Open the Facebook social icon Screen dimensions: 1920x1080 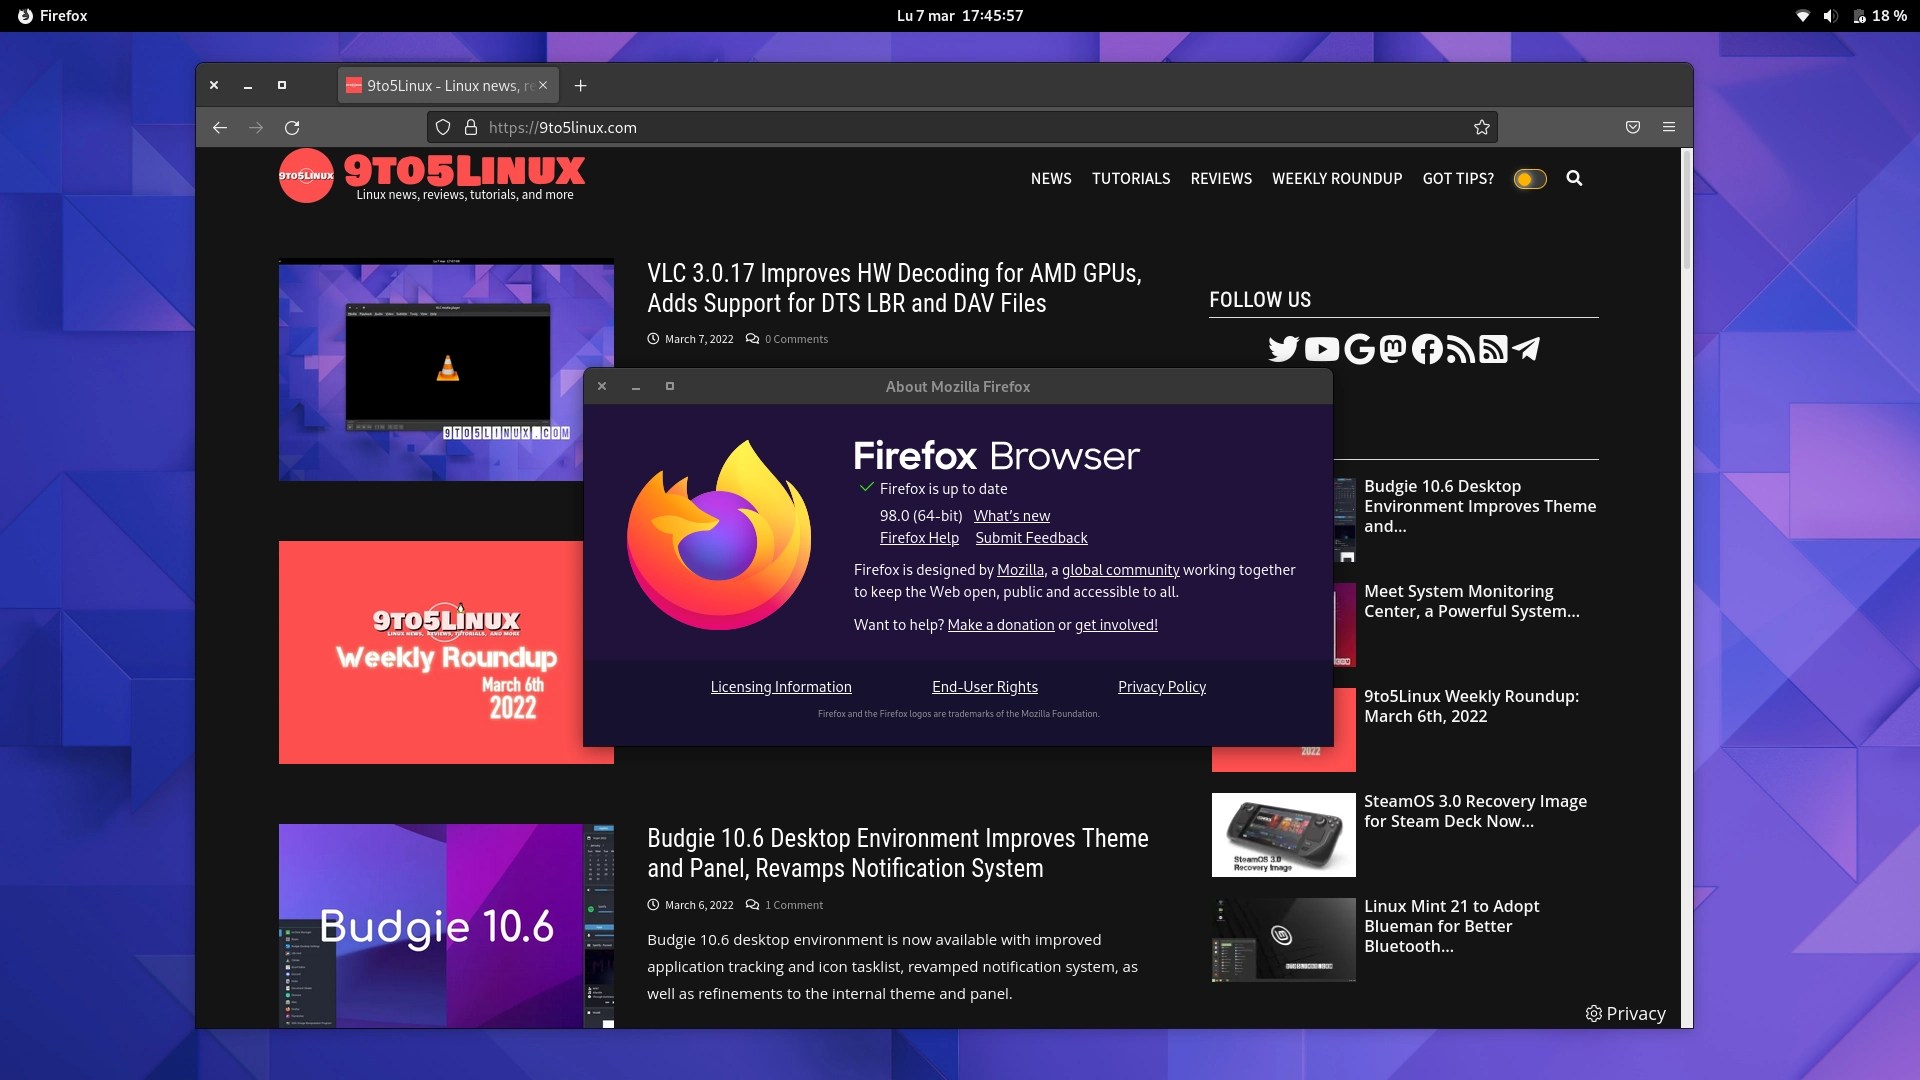tap(1427, 349)
